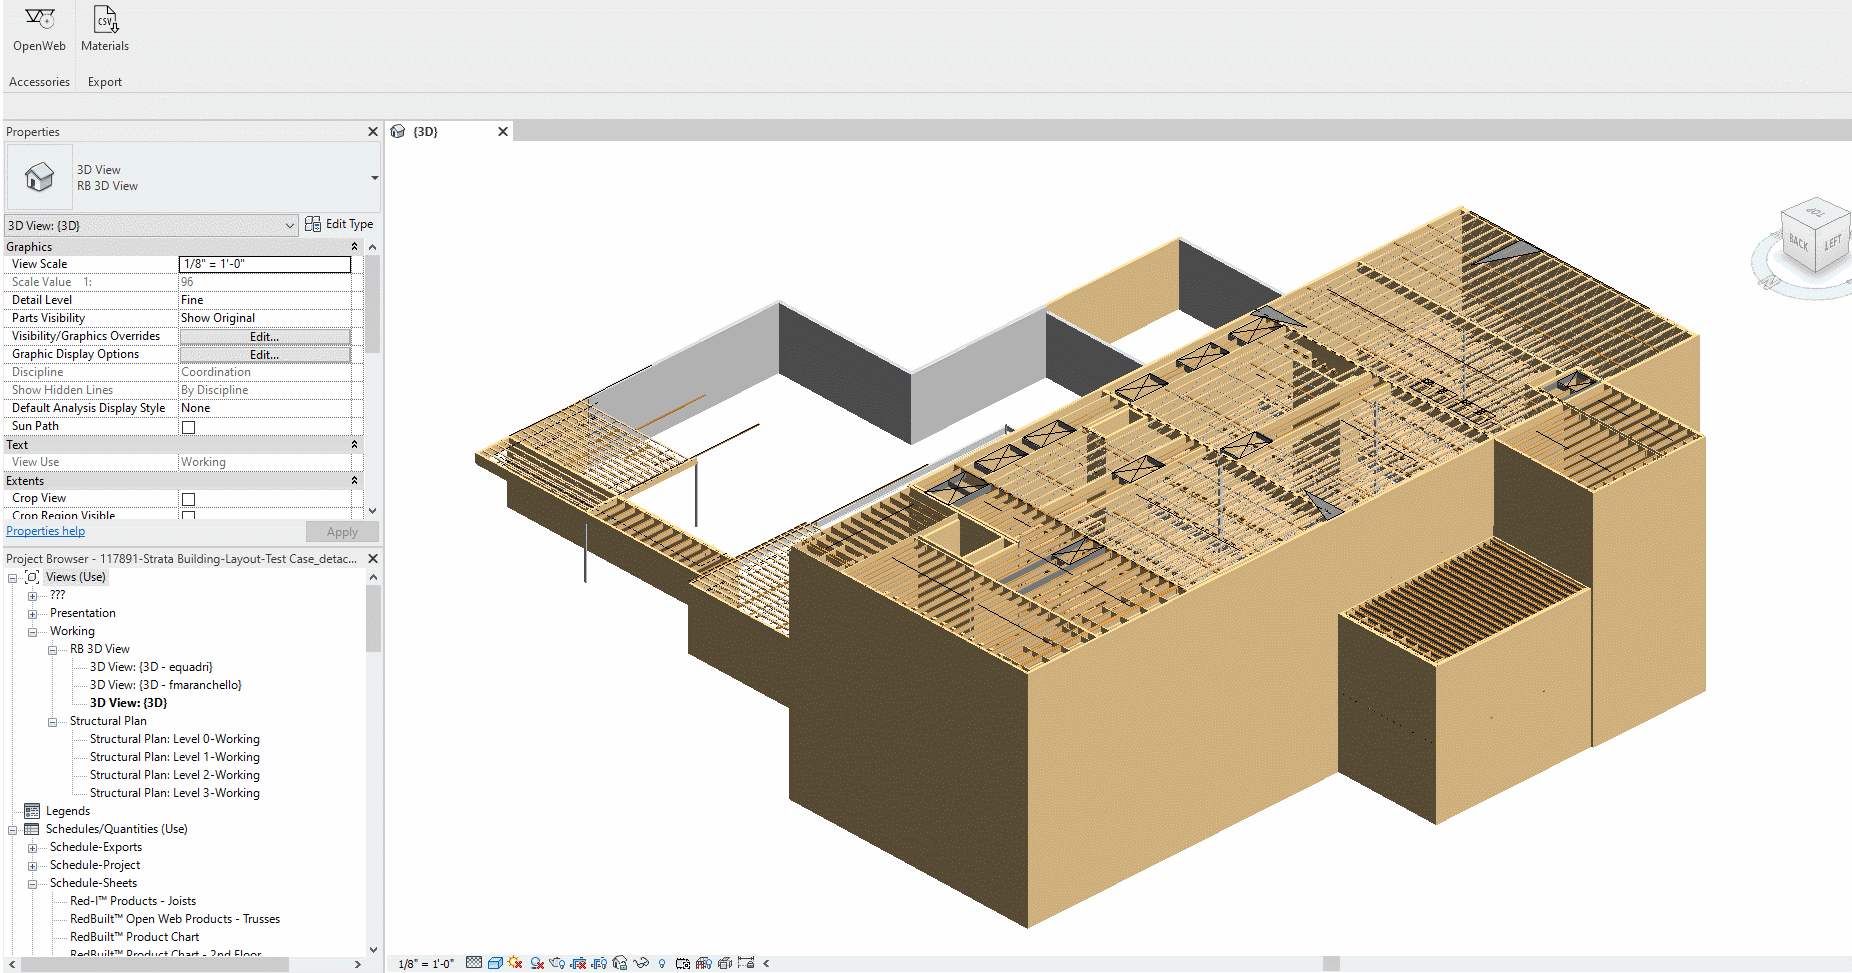Image resolution: width=1852 pixels, height=973 pixels.
Task: Collapse the Graphics property group
Action: [x=354, y=247]
